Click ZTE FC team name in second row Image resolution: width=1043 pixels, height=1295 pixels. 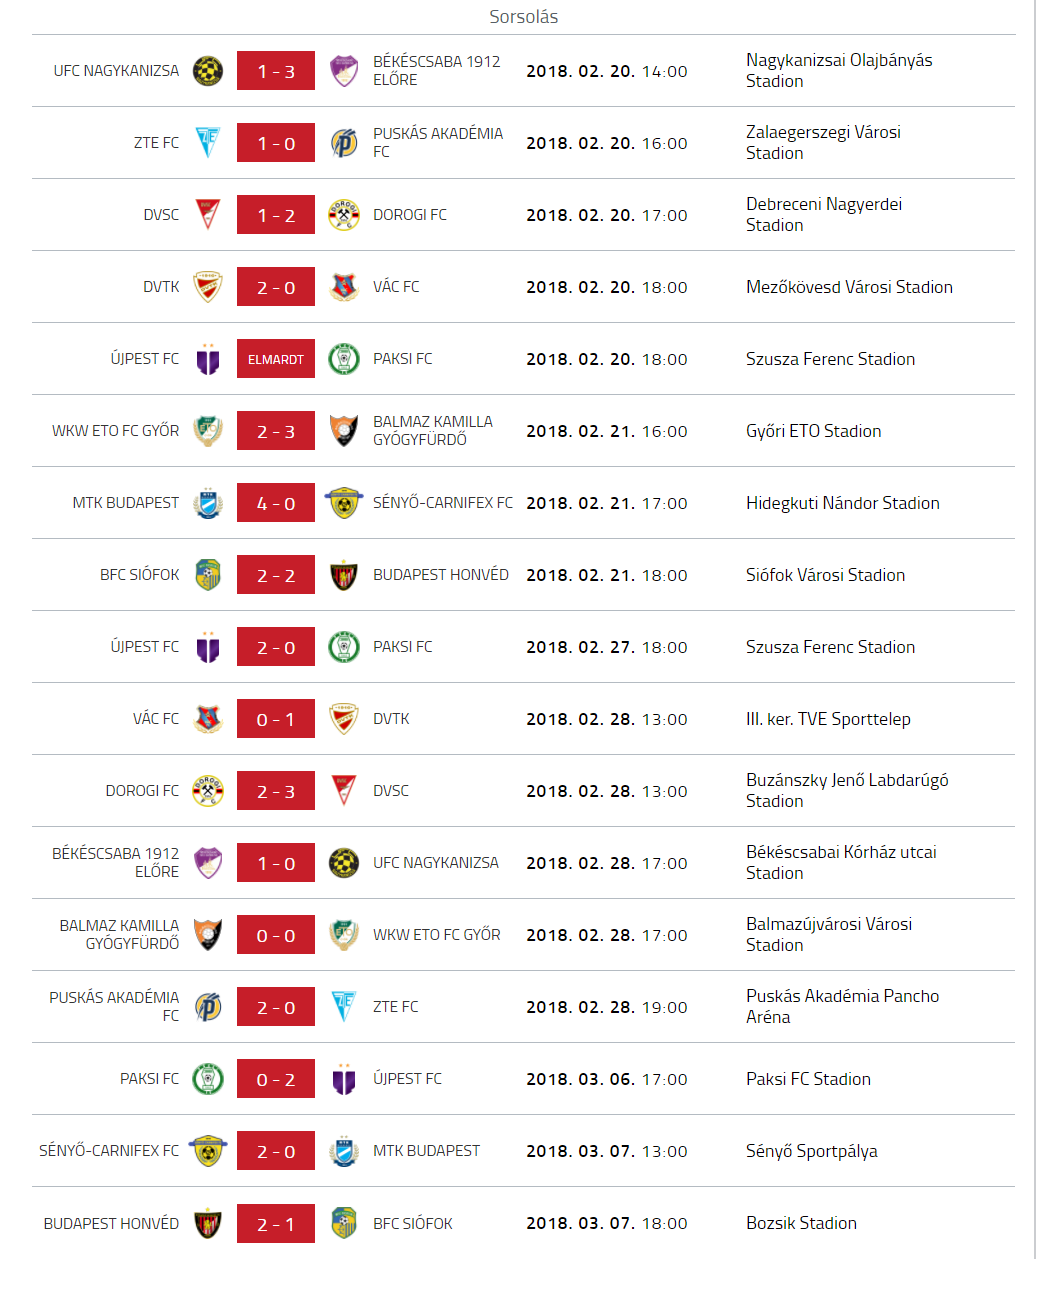156,143
